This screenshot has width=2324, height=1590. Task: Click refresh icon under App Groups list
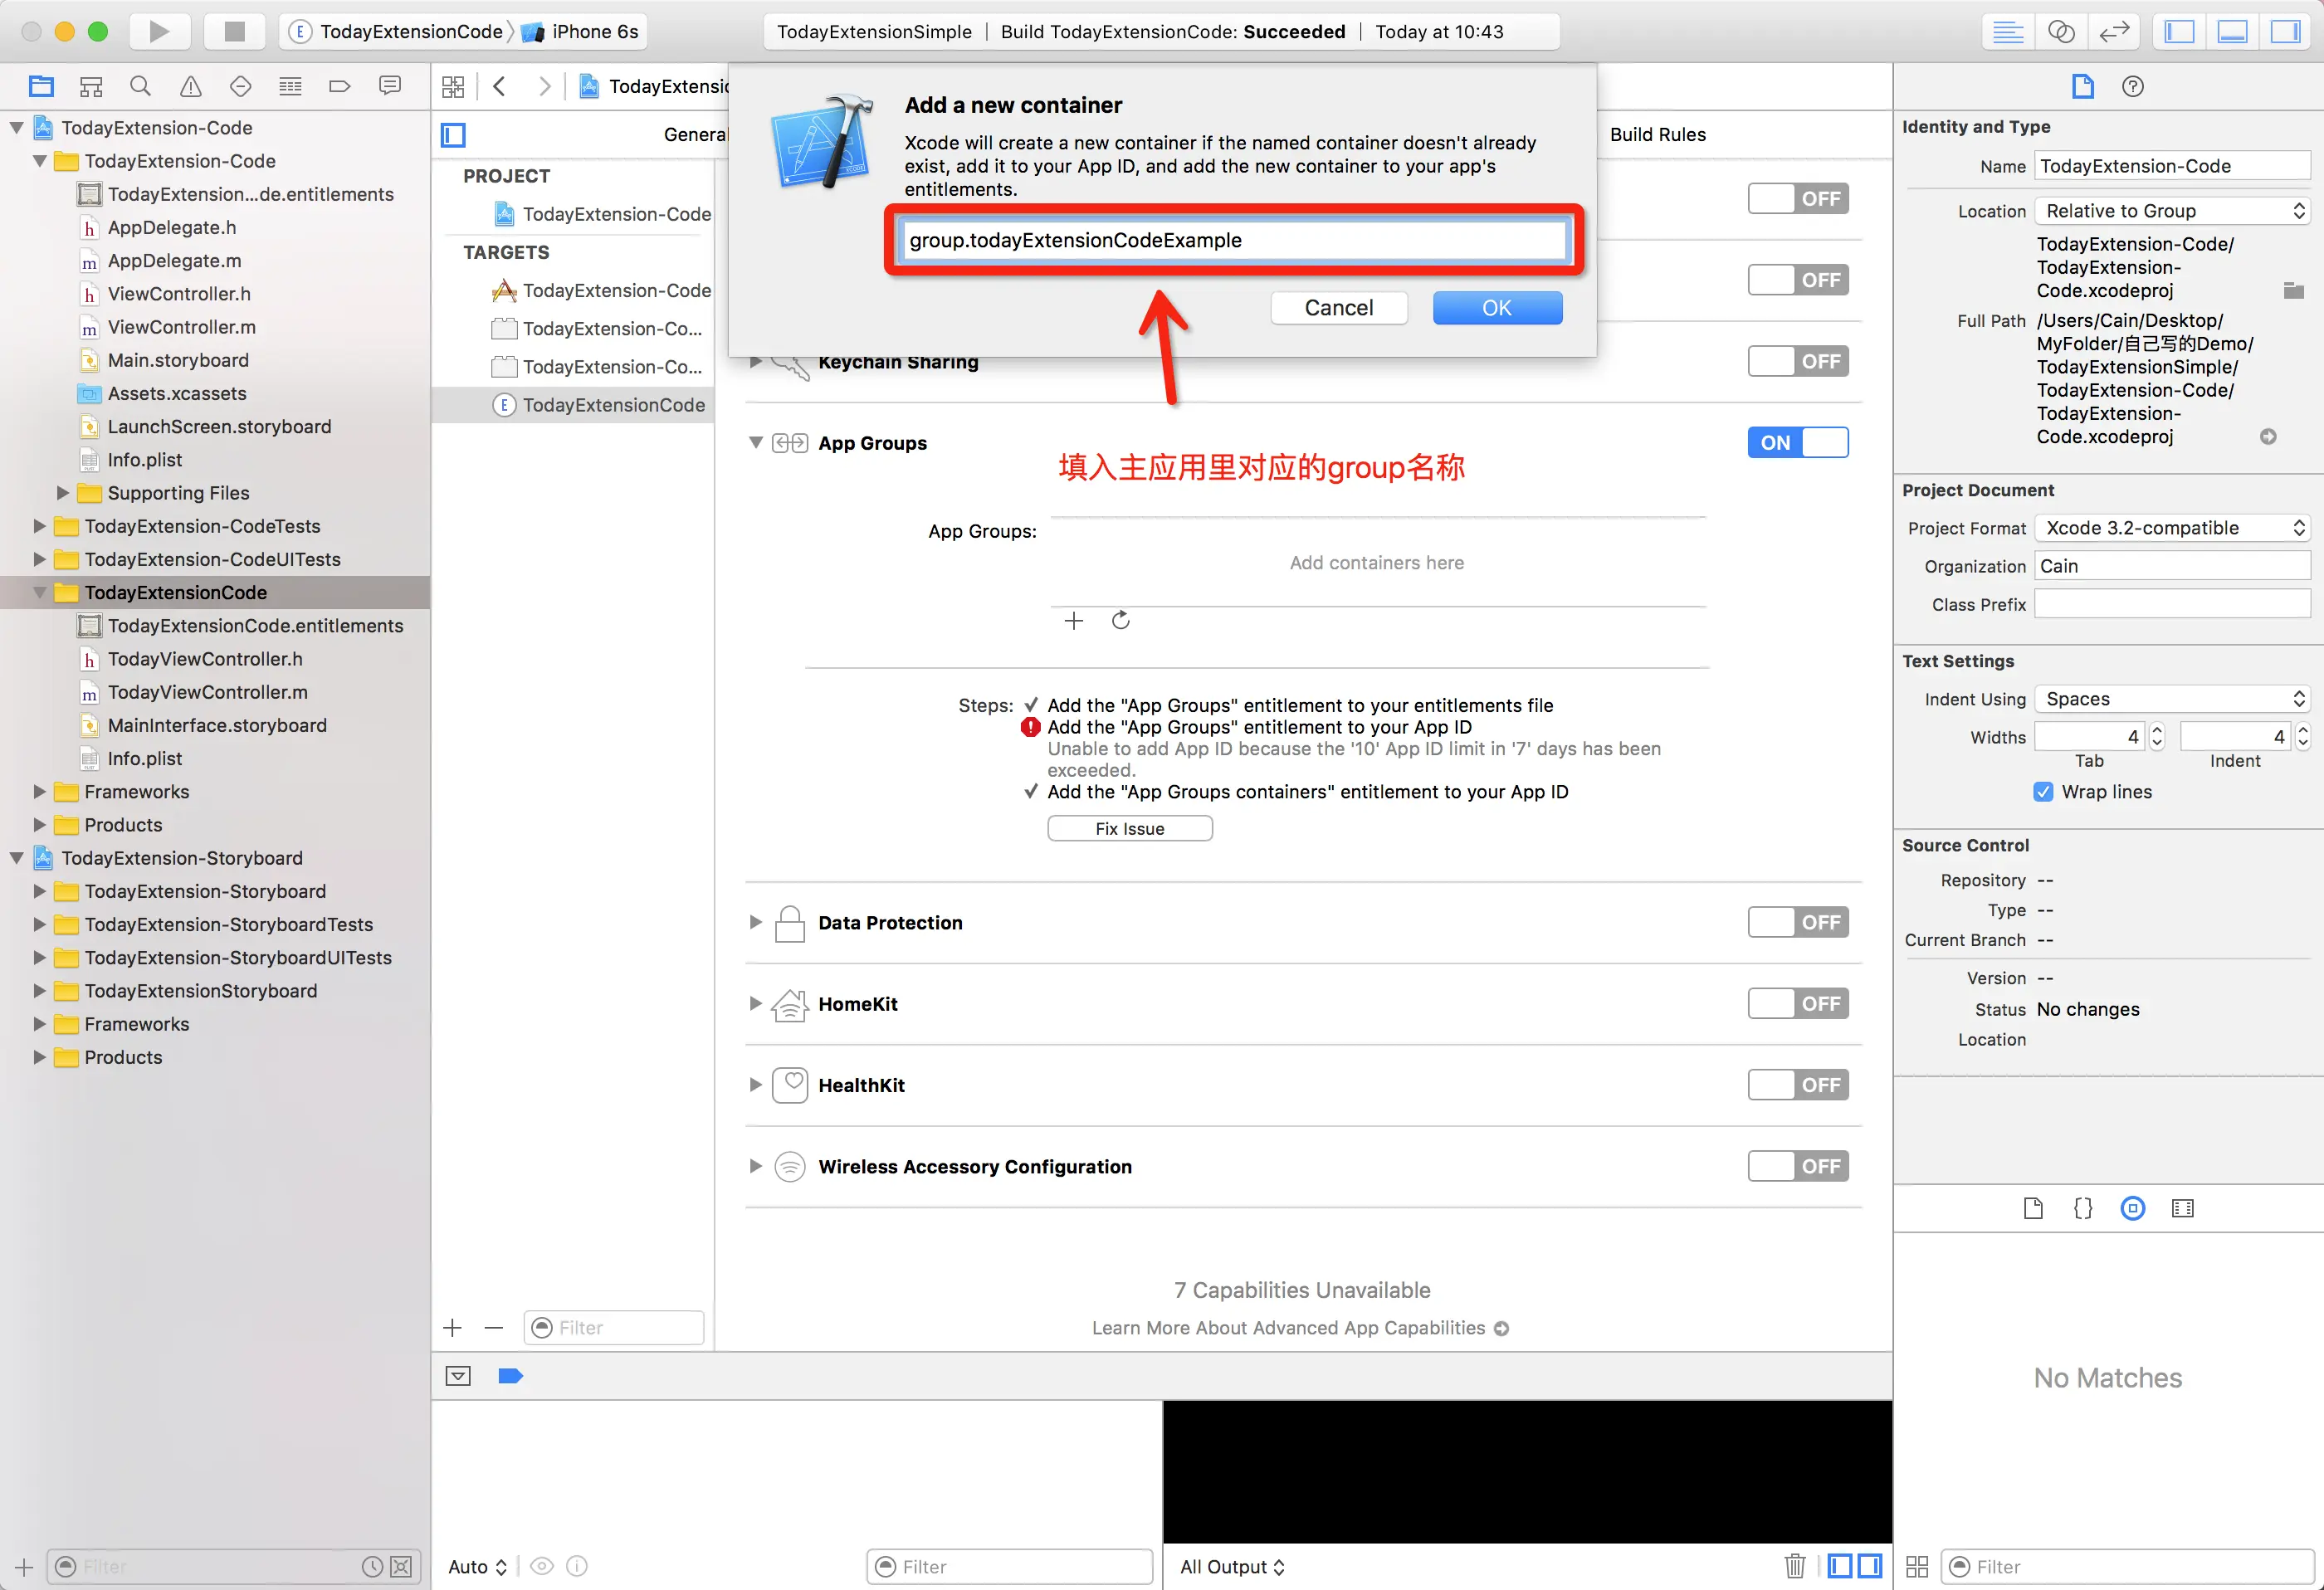1120,620
